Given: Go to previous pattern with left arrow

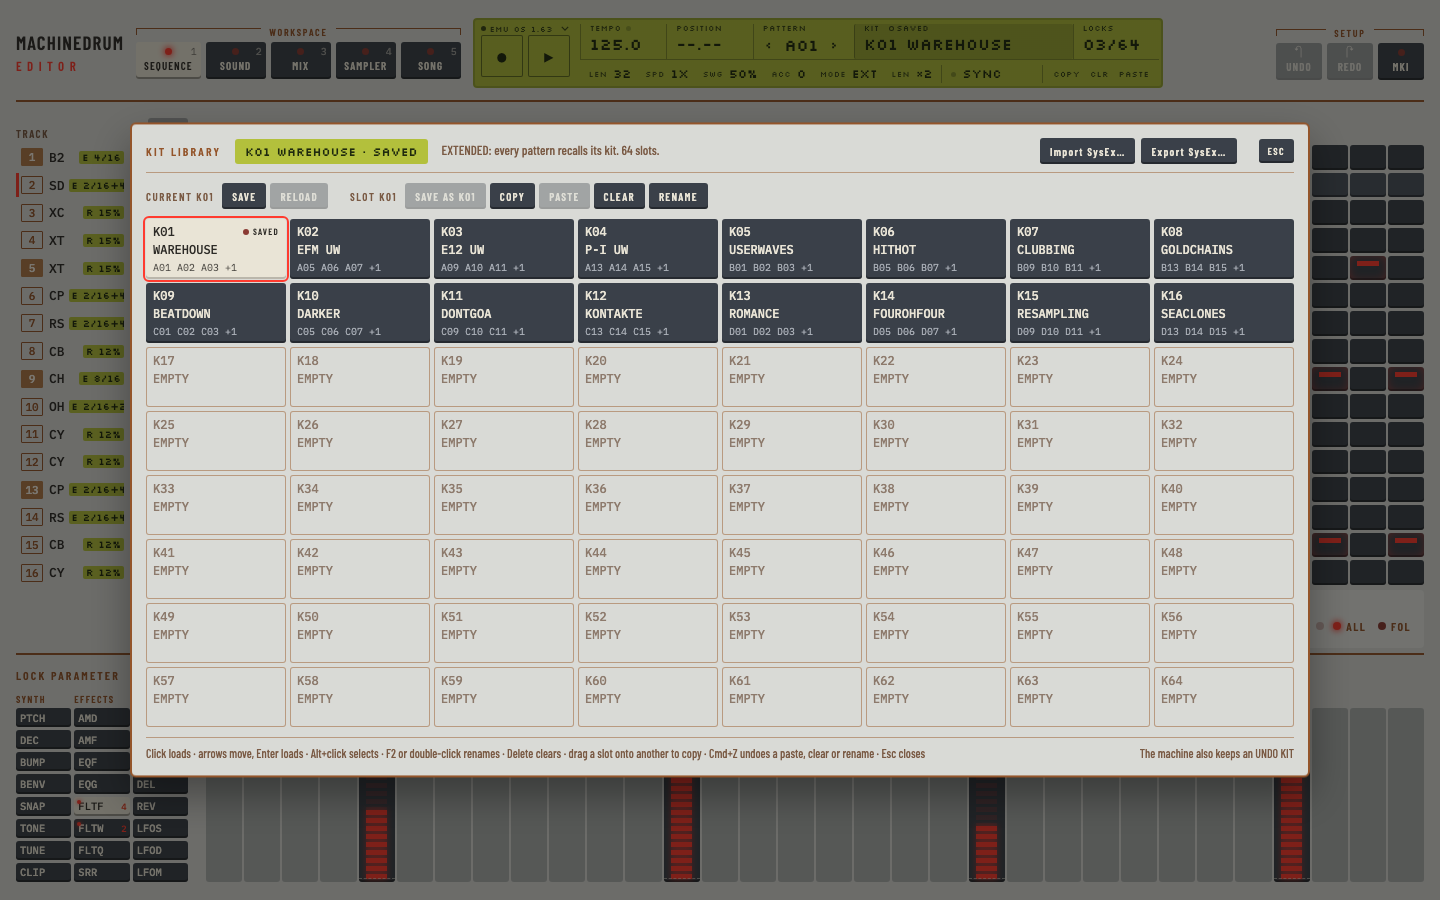Looking at the screenshot, I should click(768, 45).
